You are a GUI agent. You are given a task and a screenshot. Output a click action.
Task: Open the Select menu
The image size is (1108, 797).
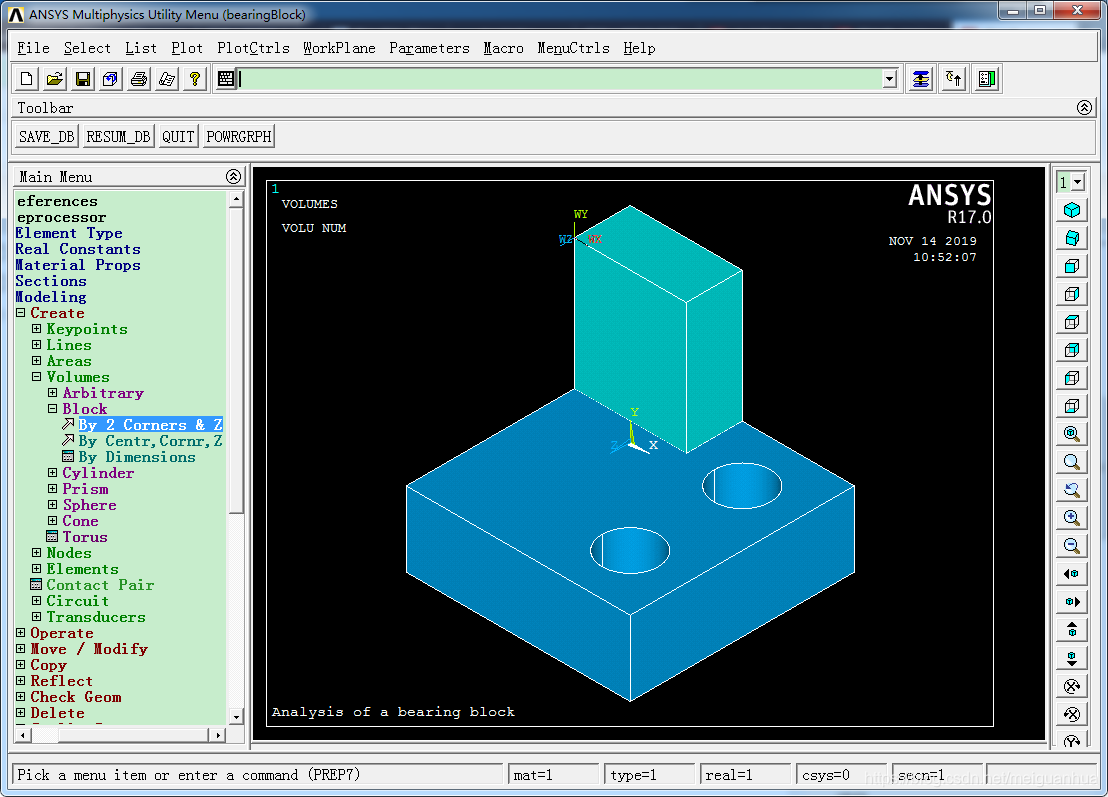coord(87,48)
